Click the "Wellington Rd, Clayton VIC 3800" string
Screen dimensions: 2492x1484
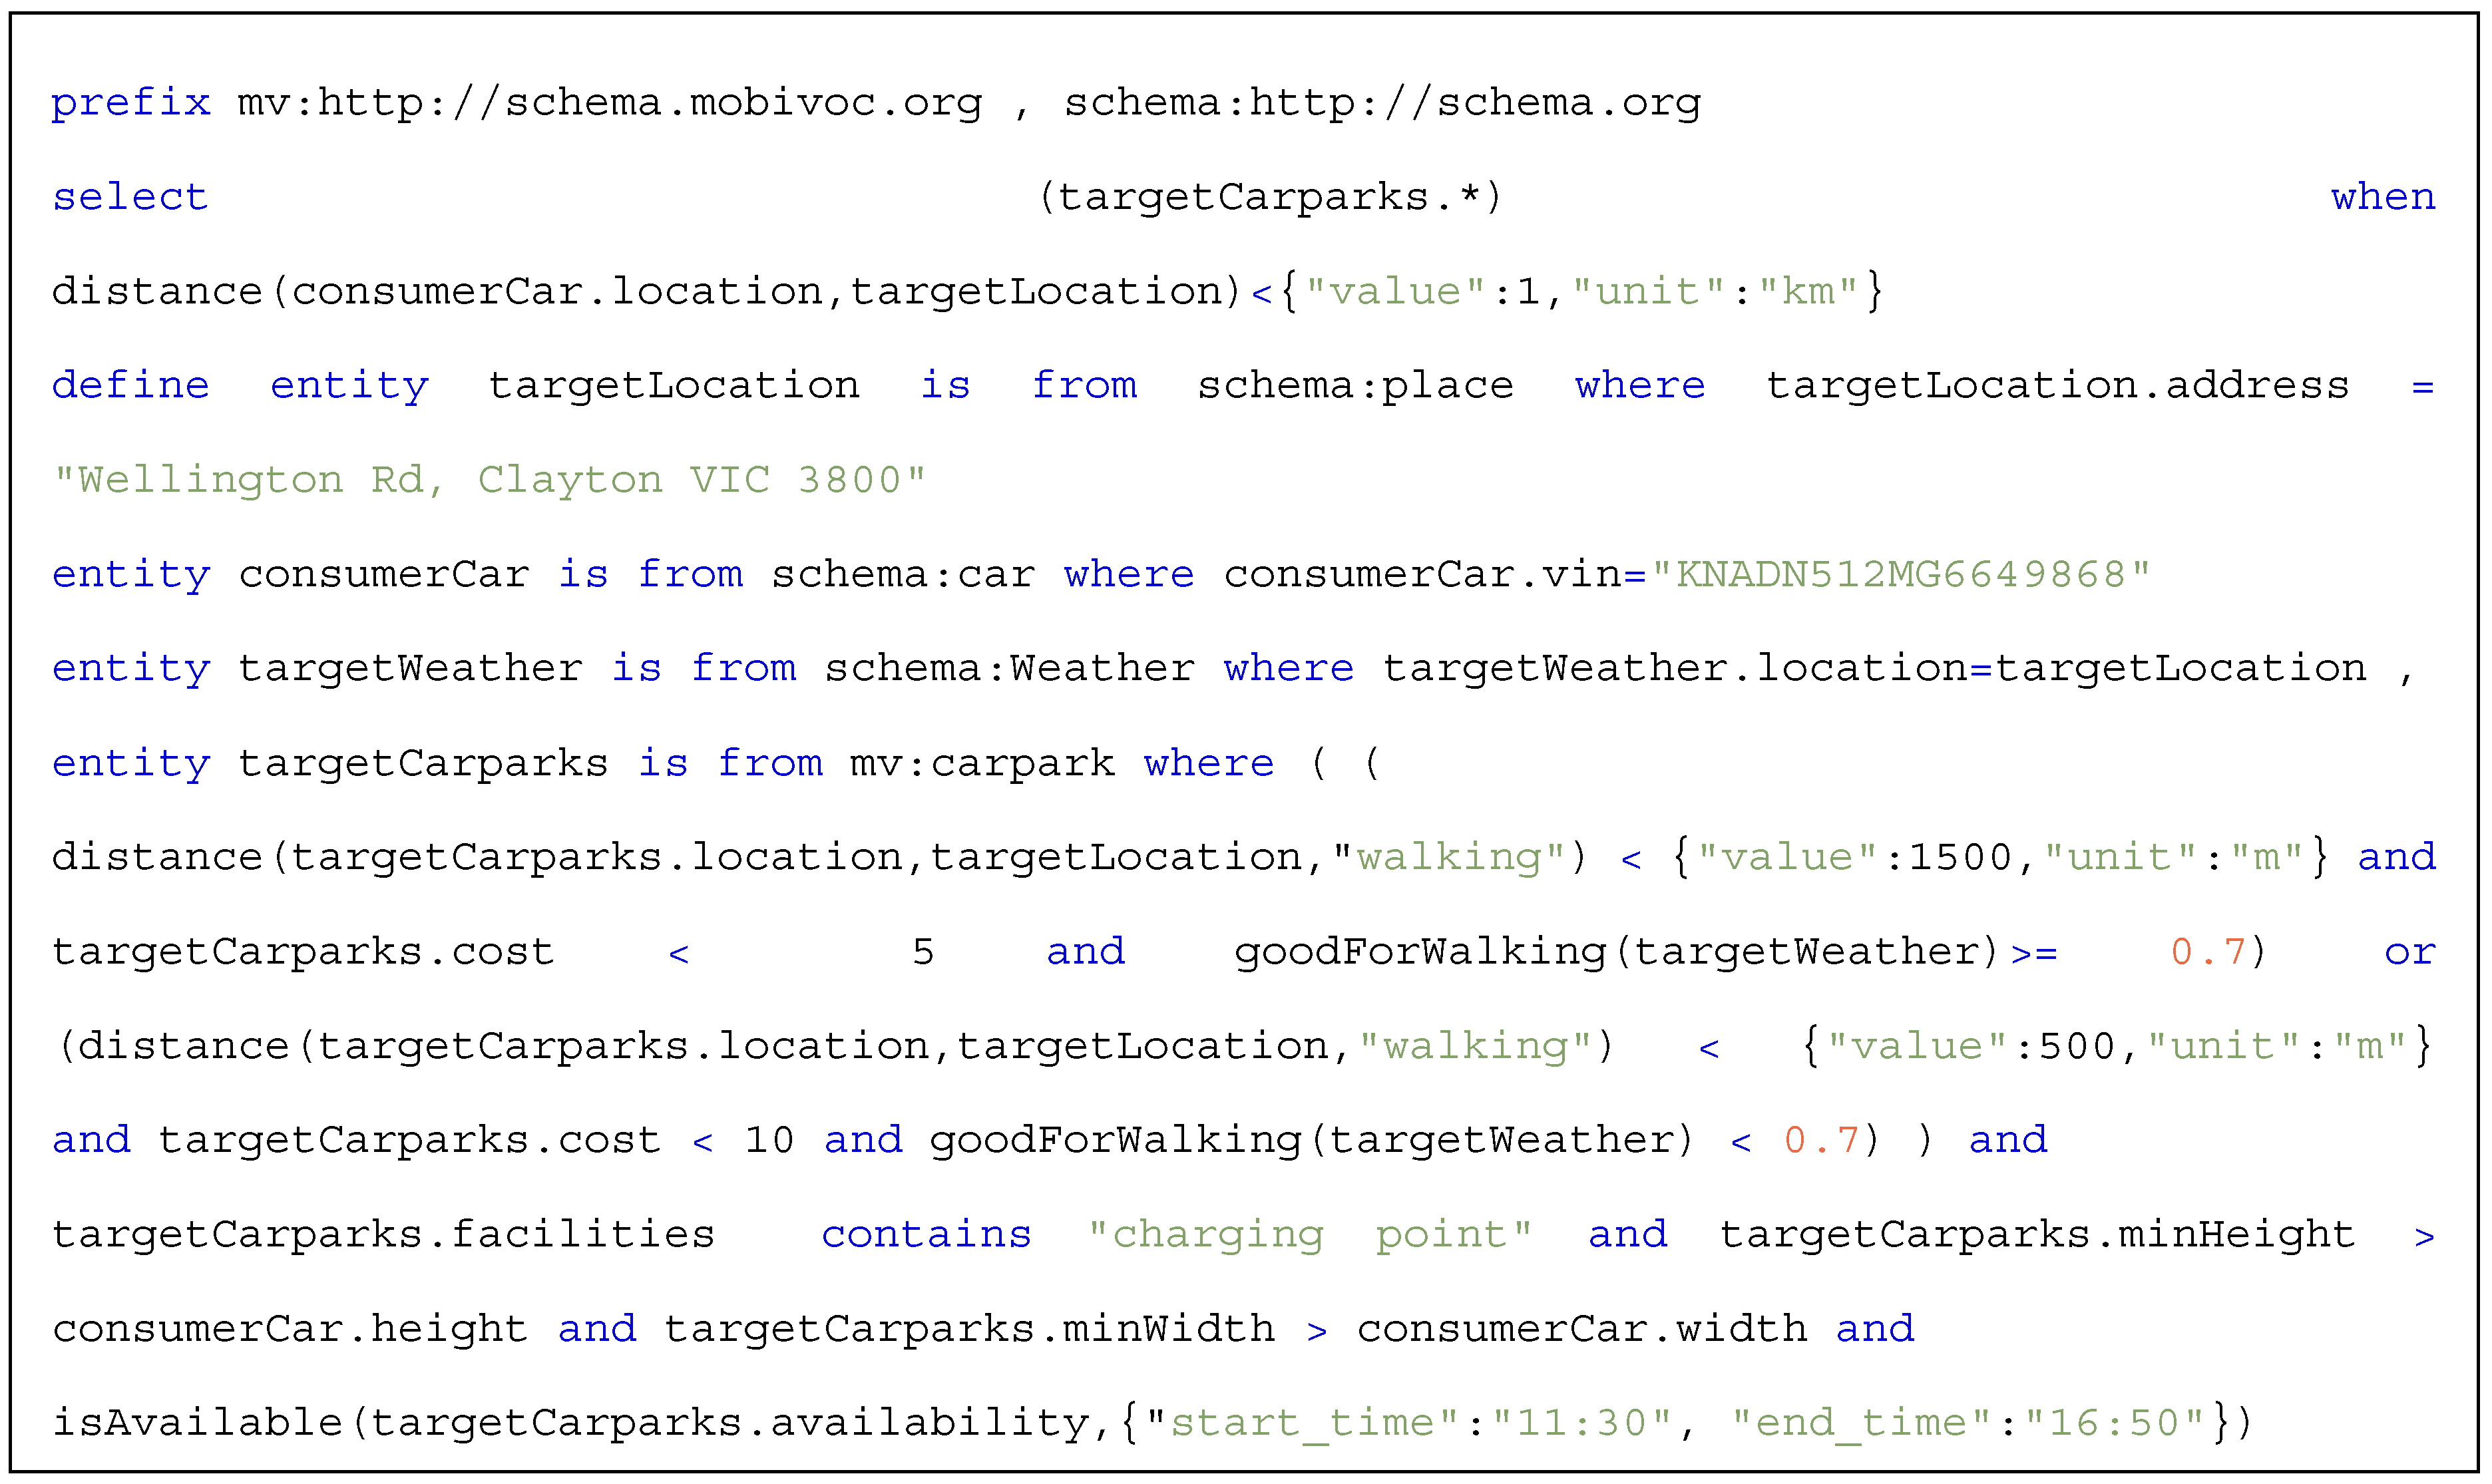coord(490,480)
